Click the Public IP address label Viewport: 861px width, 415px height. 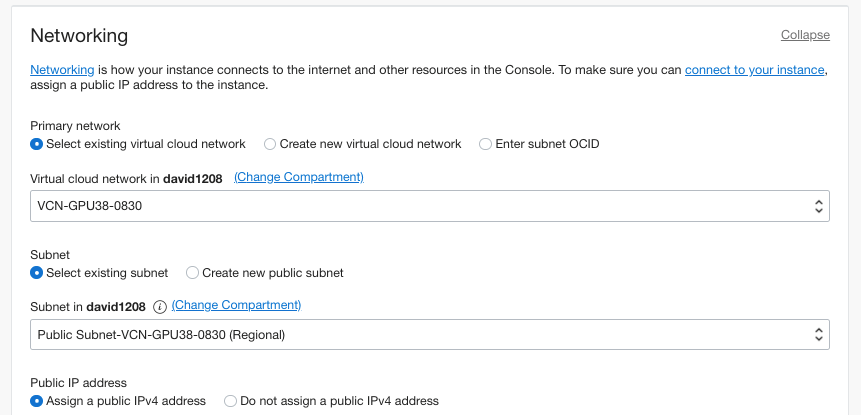coord(78,383)
